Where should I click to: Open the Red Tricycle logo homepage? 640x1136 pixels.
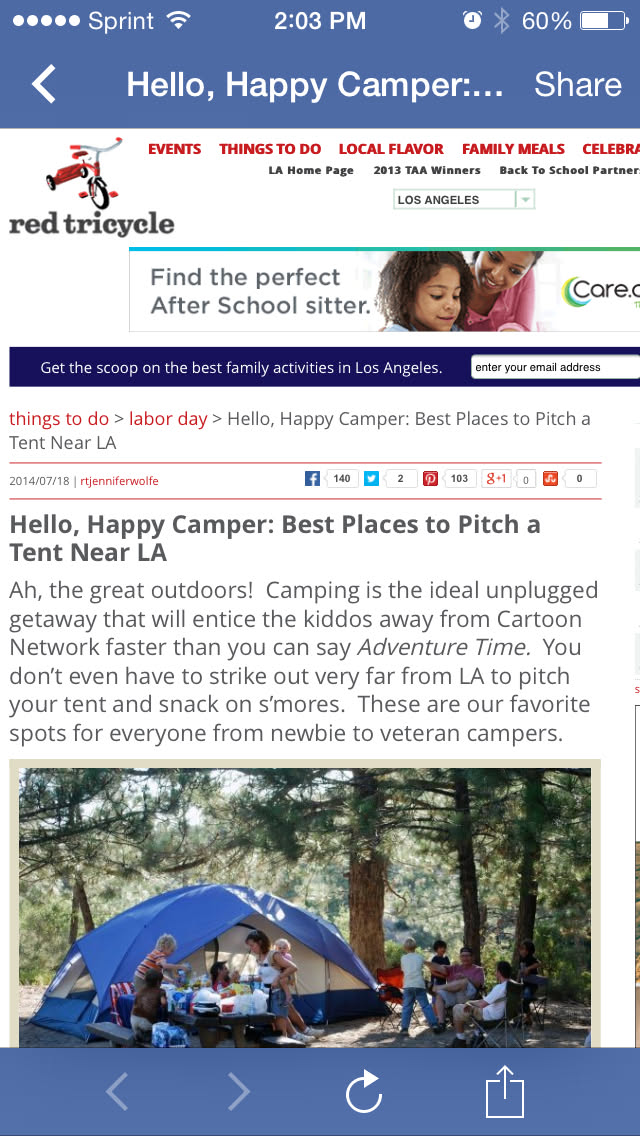(91, 189)
